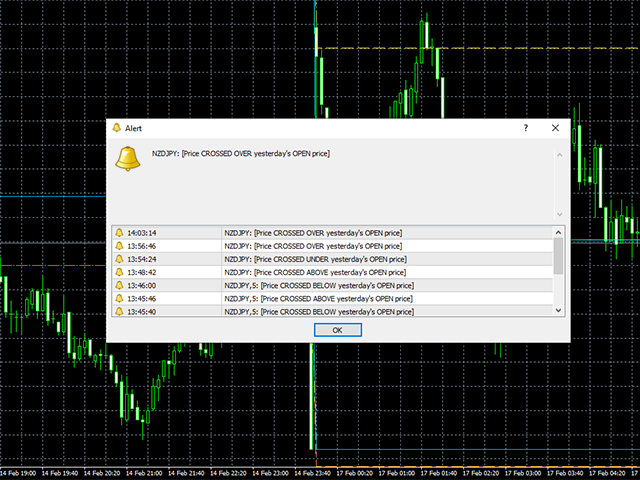Click the bell icon of the 13:56:46 alert
The height and width of the screenshot is (480, 640).
(119, 246)
